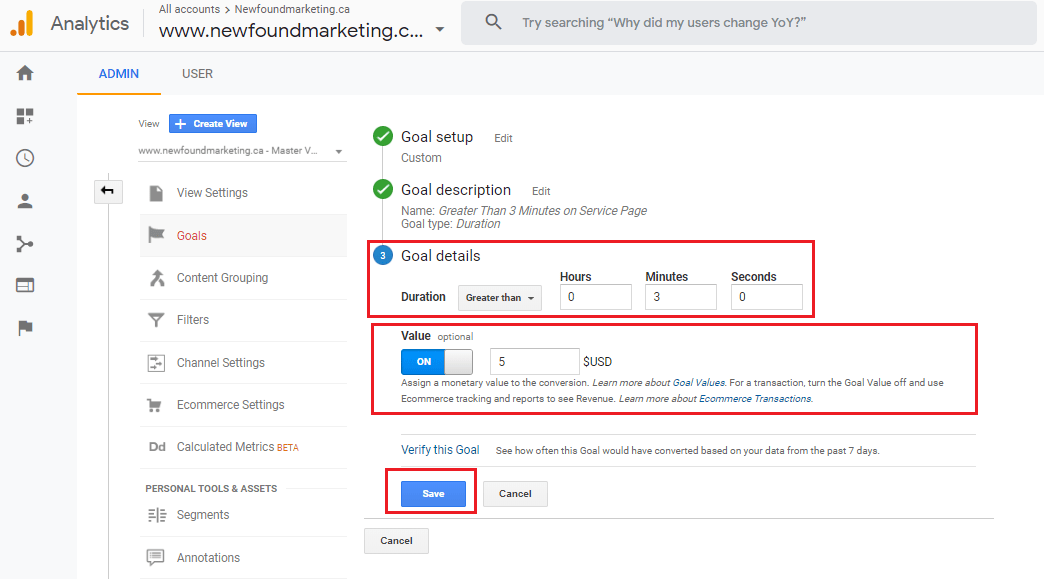Click the search magnifier icon

[x=493, y=22]
